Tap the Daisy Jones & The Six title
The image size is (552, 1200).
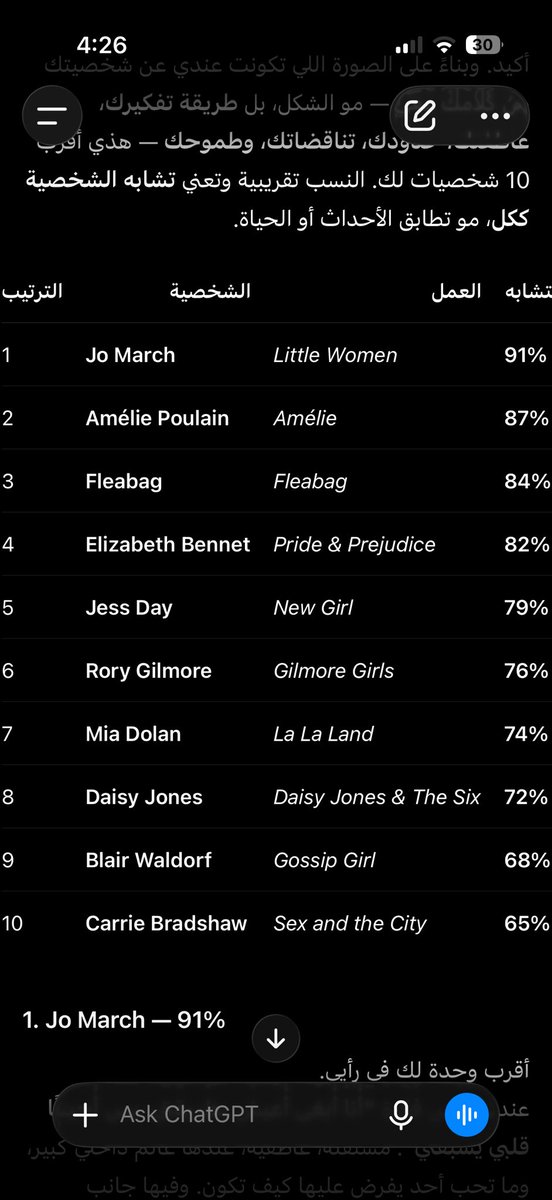pos(377,797)
